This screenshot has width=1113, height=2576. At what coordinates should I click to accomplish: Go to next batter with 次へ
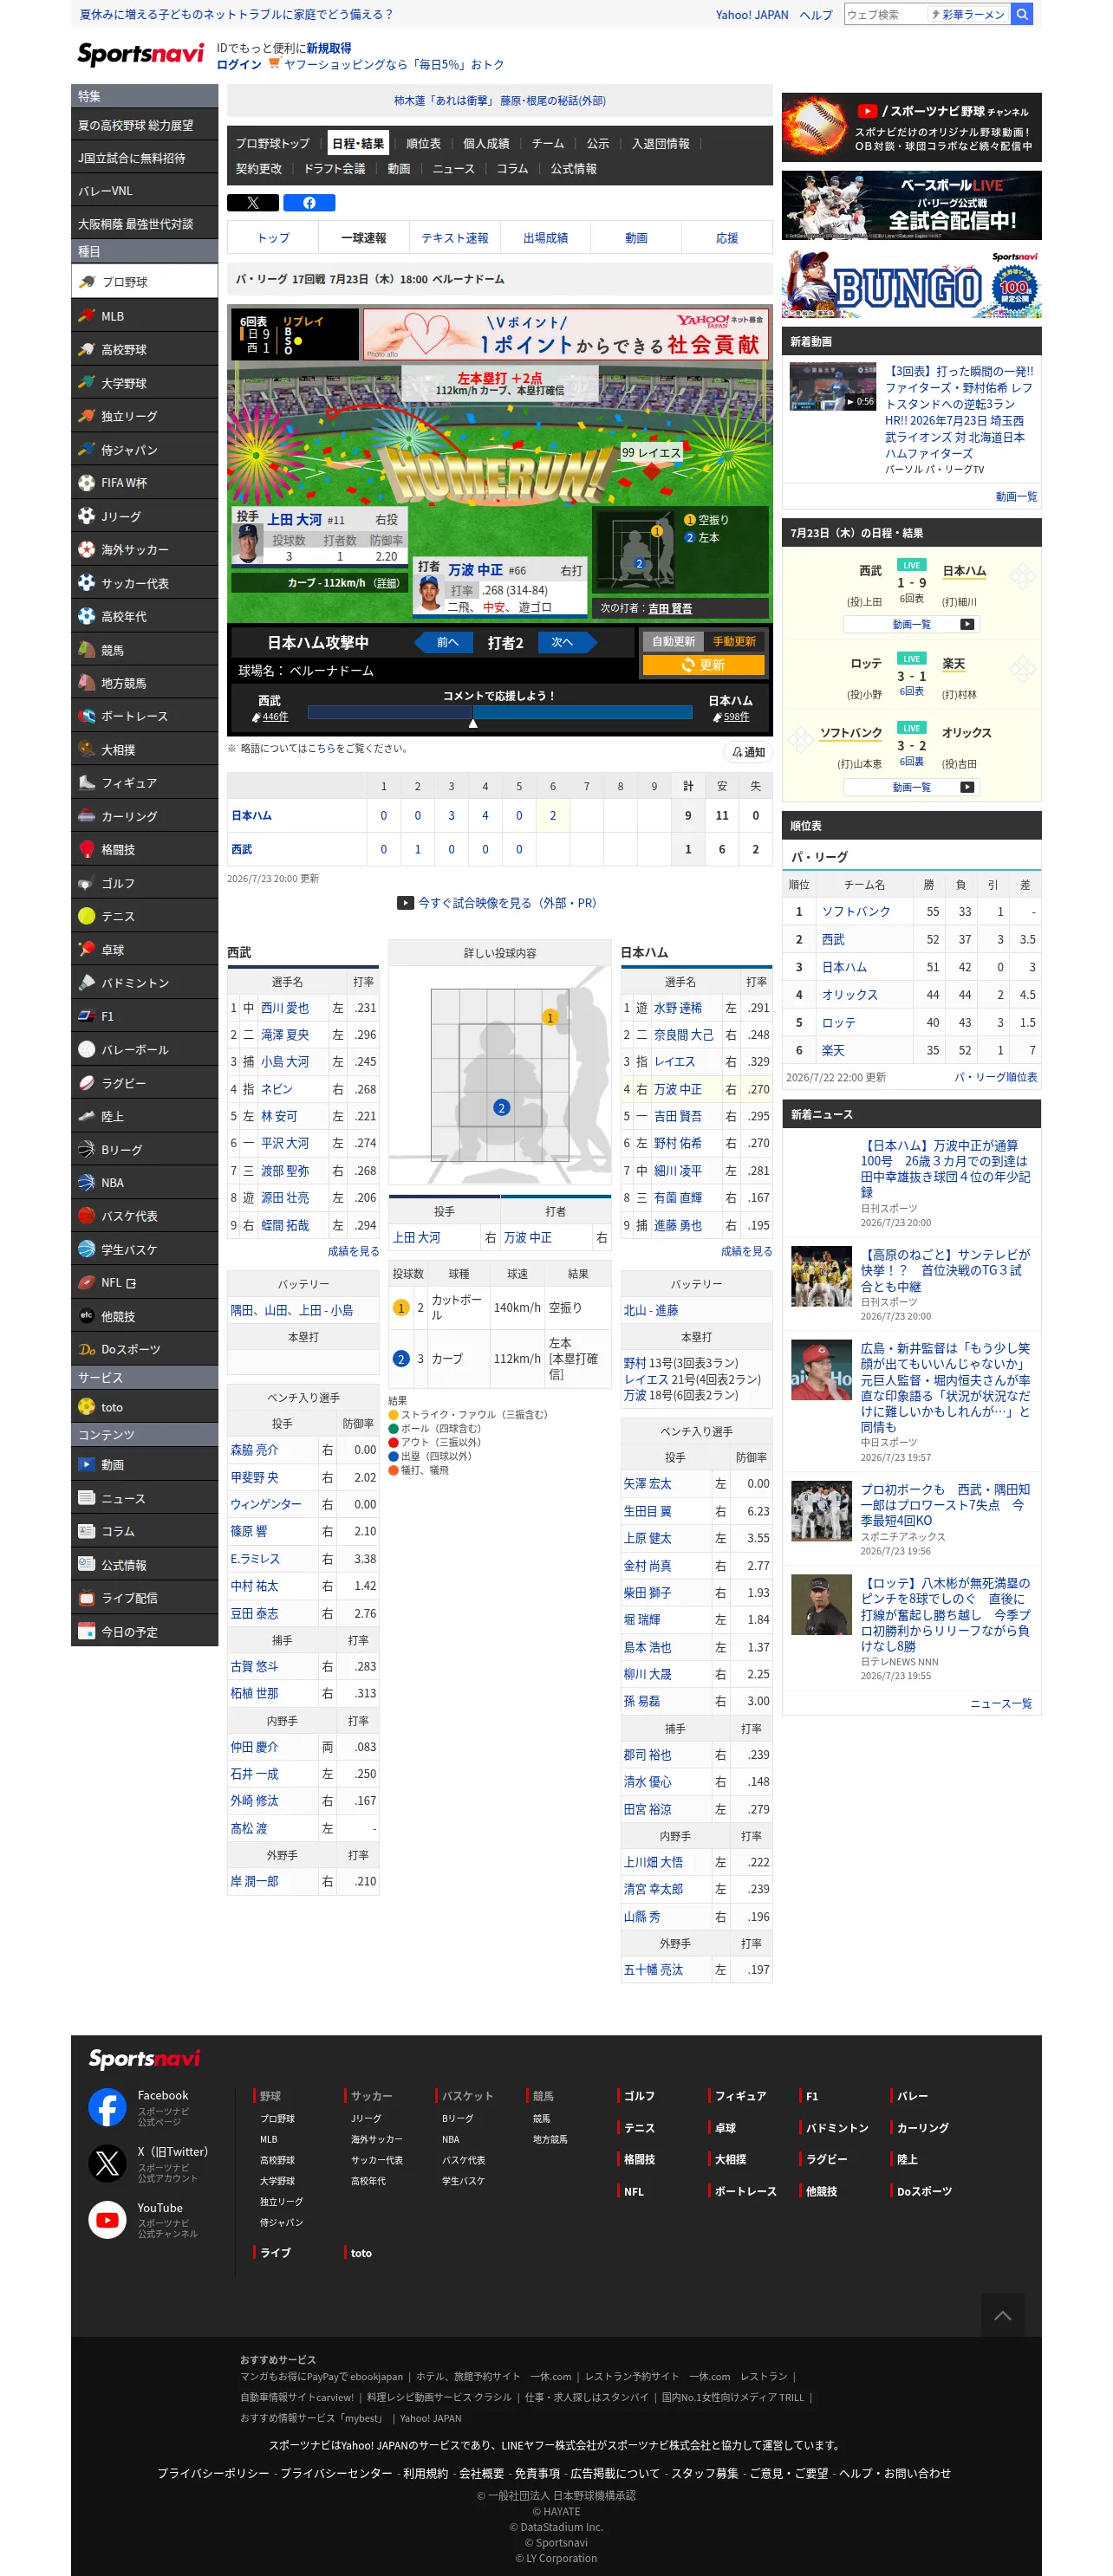tap(563, 643)
